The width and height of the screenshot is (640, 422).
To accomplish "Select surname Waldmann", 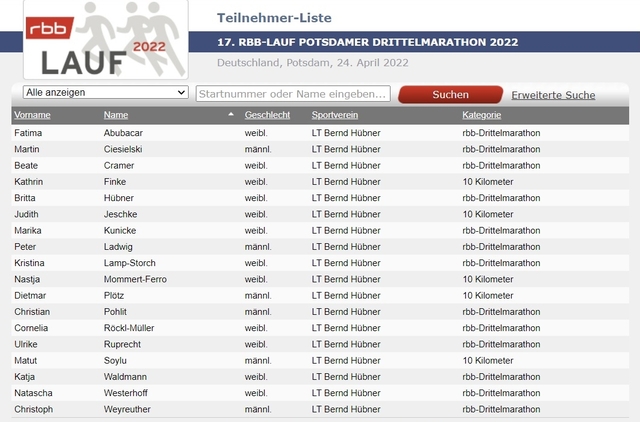I will 125,377.
